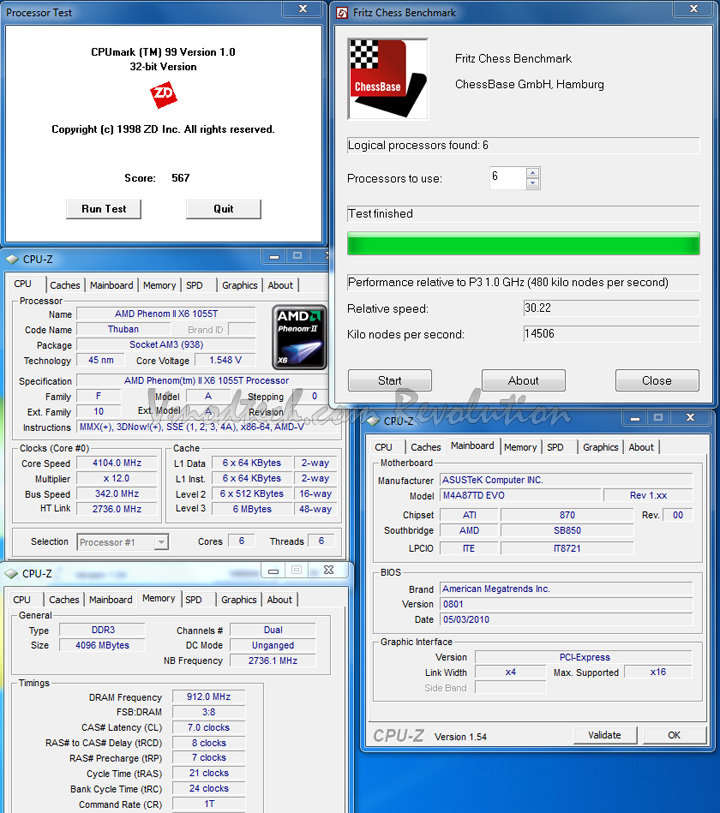720x813 pixels.
Task: Open About tab in CPU-Z Memory window
Action: click(x=279, y=599)
